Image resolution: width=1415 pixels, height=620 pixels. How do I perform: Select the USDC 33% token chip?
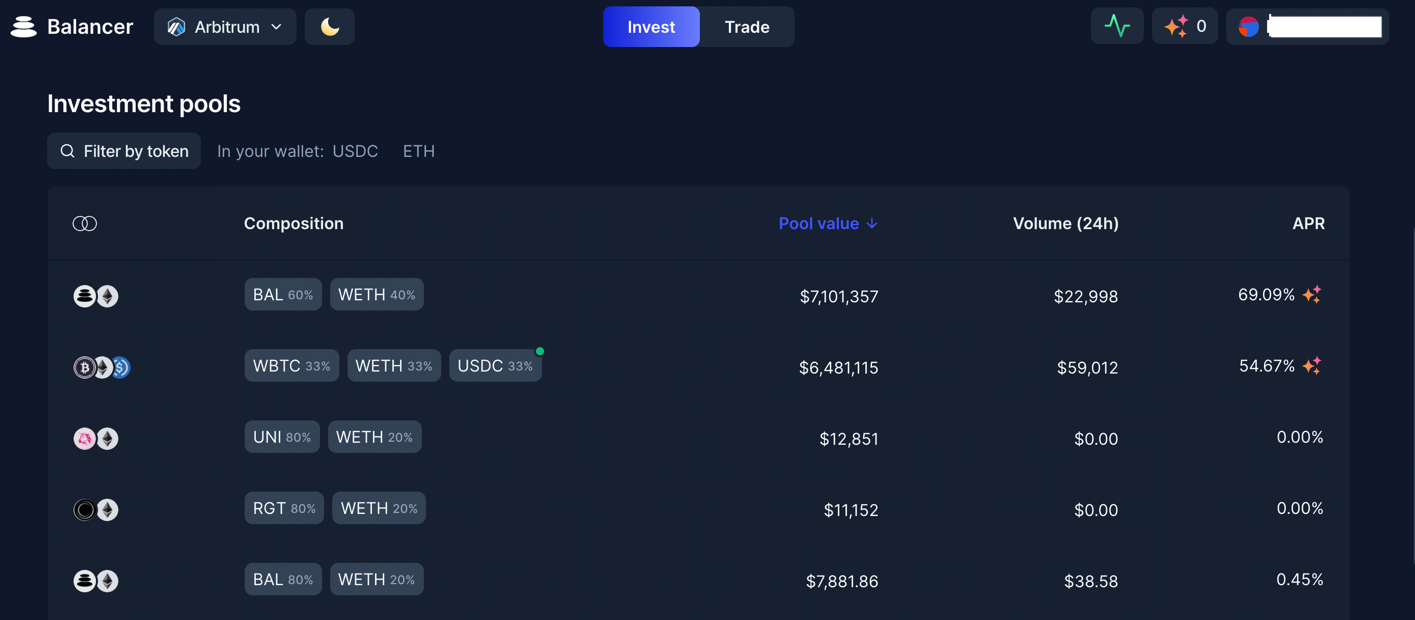click(x=495, y=366)
